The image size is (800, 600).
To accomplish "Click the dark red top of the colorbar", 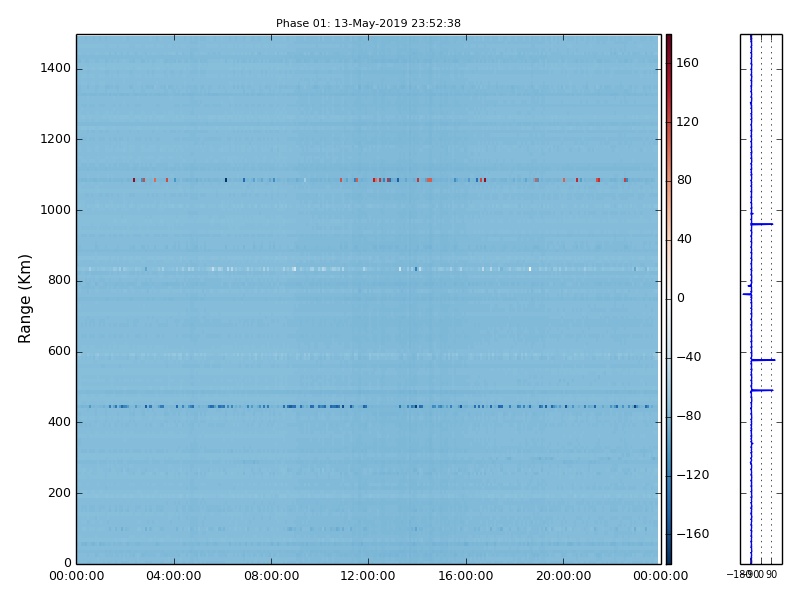I will (669, 39).
